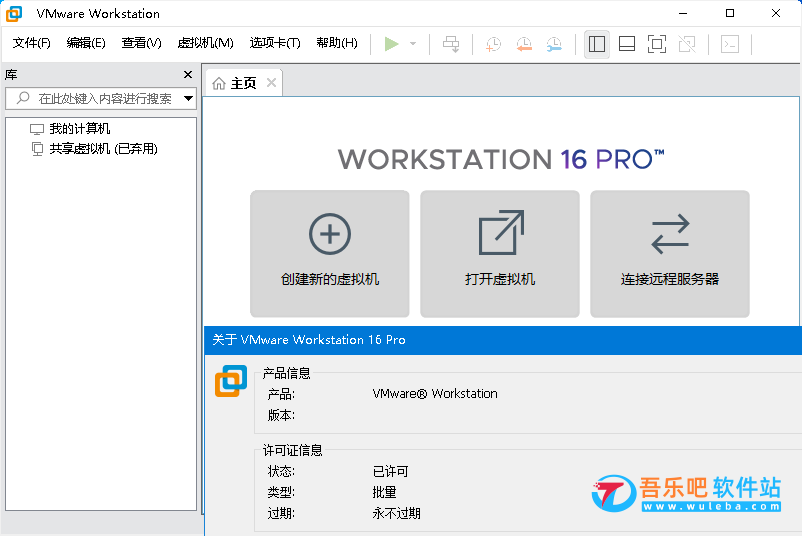
Task: Click the 永不过期 expiration value
Action: point(396,513)
